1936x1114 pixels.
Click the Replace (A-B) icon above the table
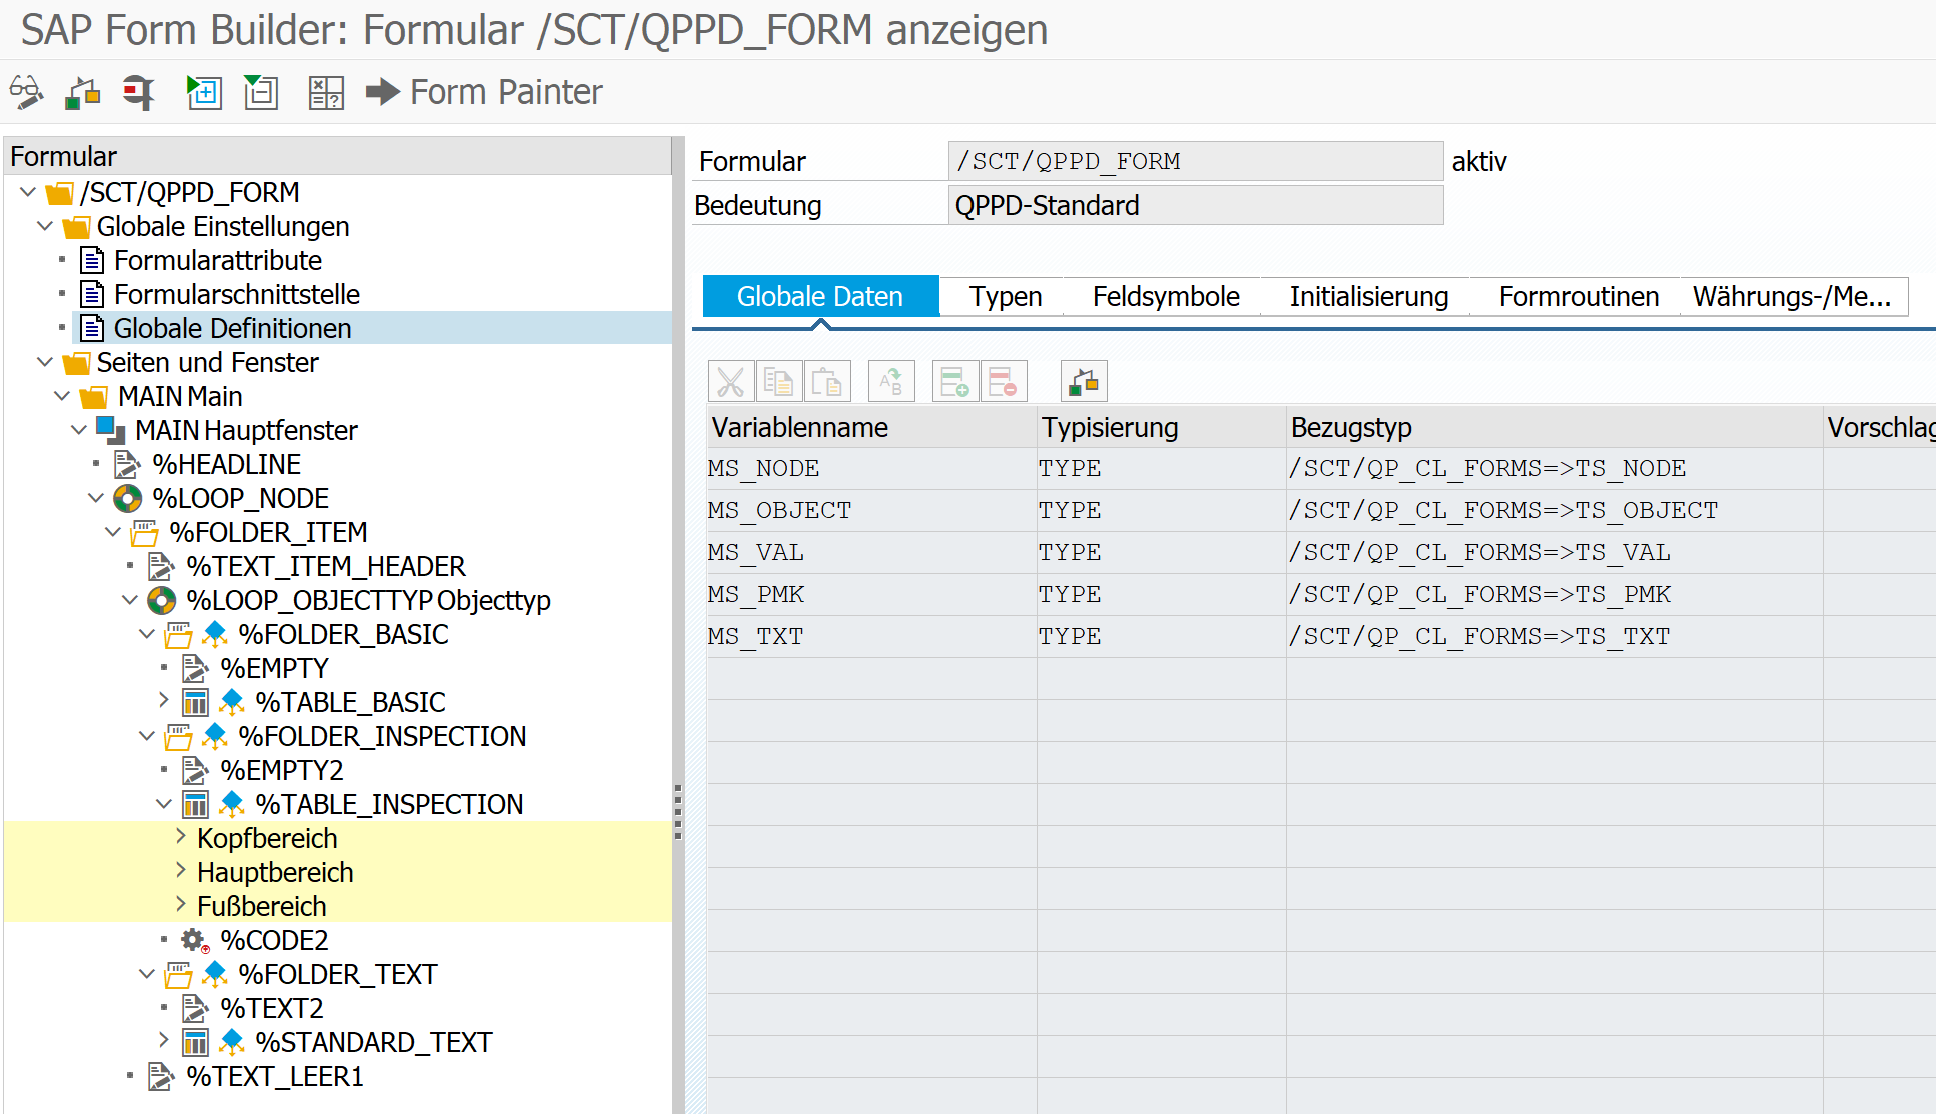891,382
